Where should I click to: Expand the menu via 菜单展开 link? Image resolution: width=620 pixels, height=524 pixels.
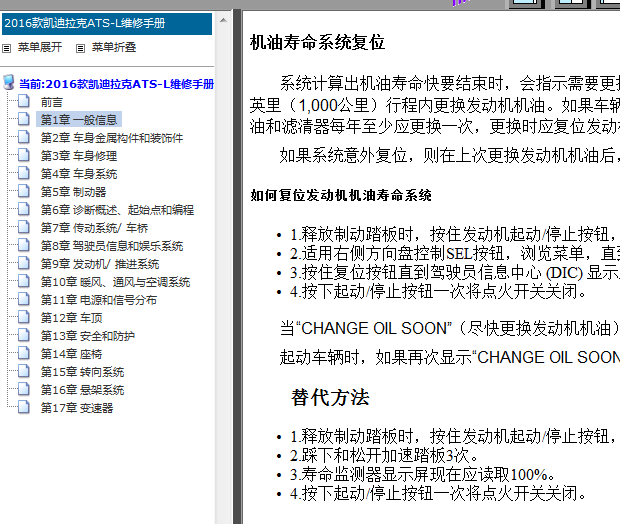click(40, 47)
